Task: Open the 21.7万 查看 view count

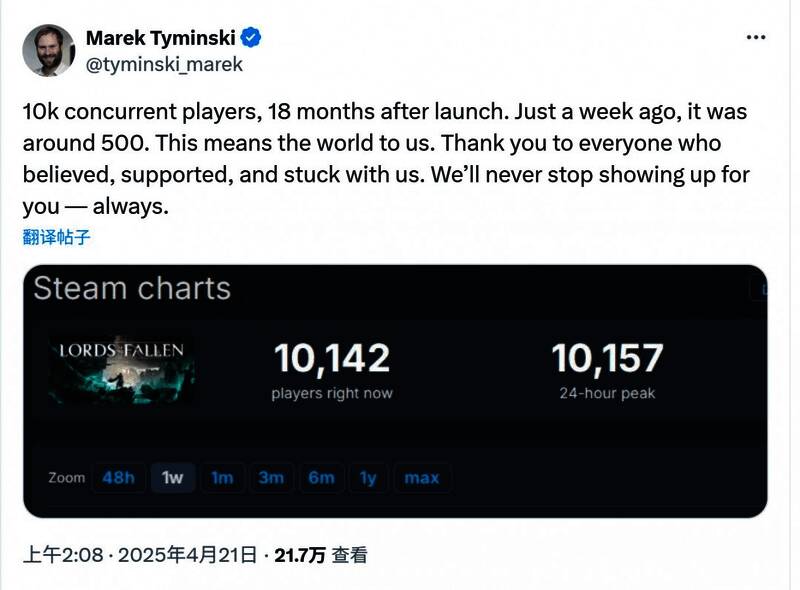Action: pyautogui.click(x=322, y=555)
